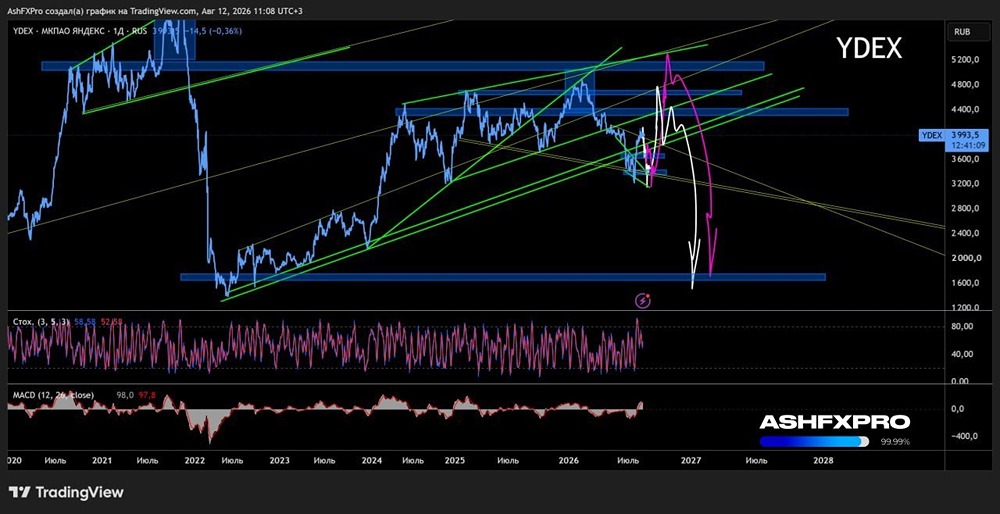Click the 12:41:09 bar countdown timer

click(x=969, y=145)
